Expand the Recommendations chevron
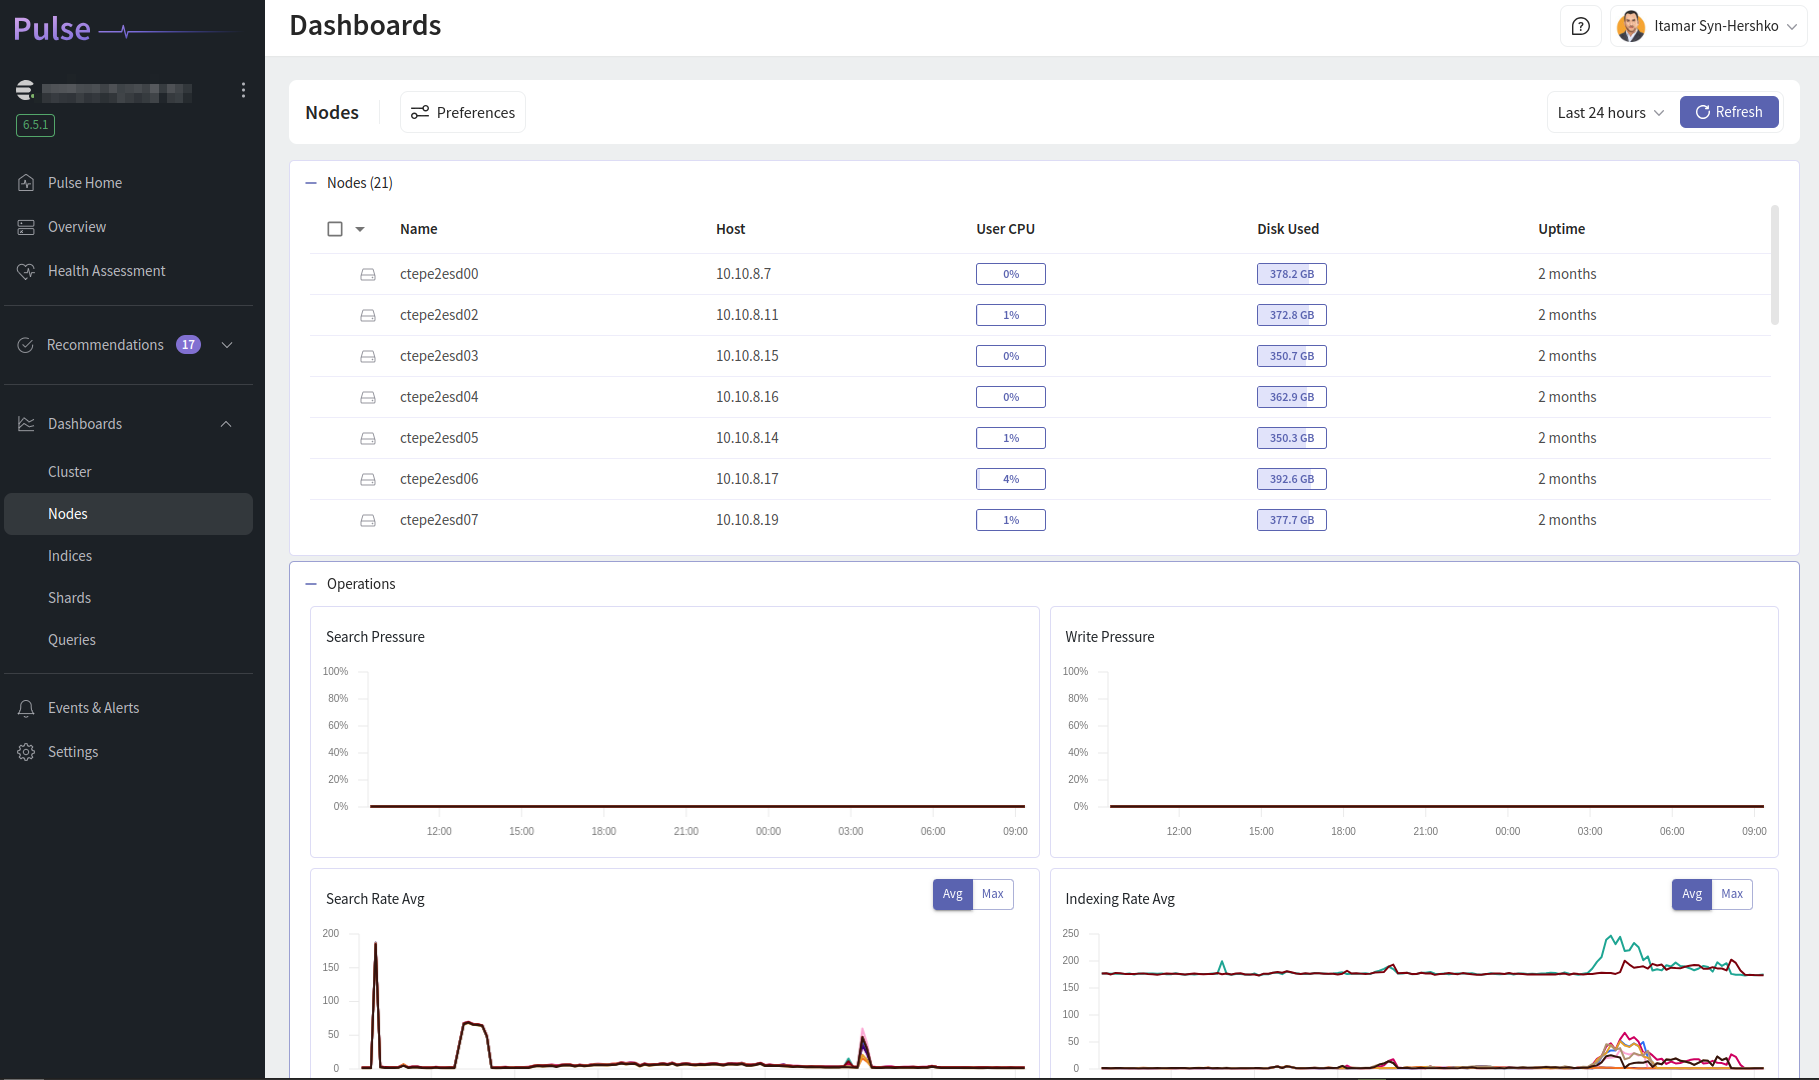Viewport: 1819px width, 1080px height. [227, 345]
